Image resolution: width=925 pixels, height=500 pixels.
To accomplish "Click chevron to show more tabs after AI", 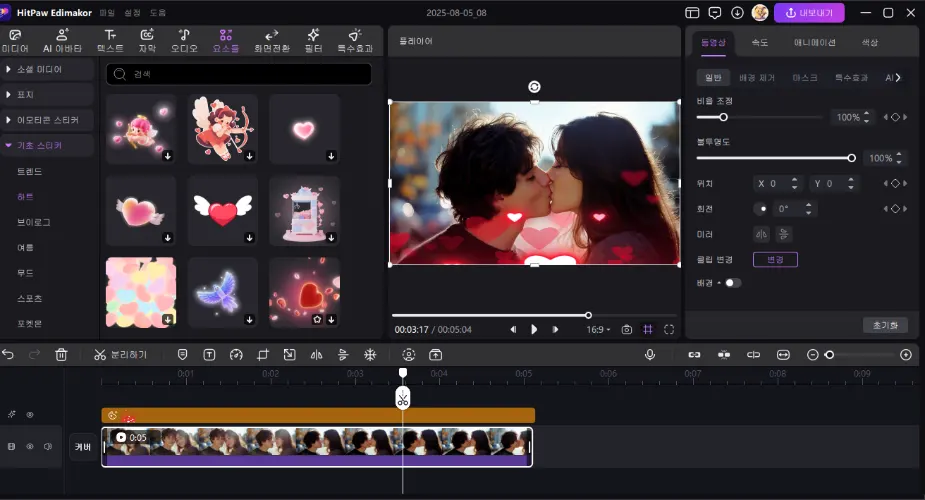I will [898, 77].
